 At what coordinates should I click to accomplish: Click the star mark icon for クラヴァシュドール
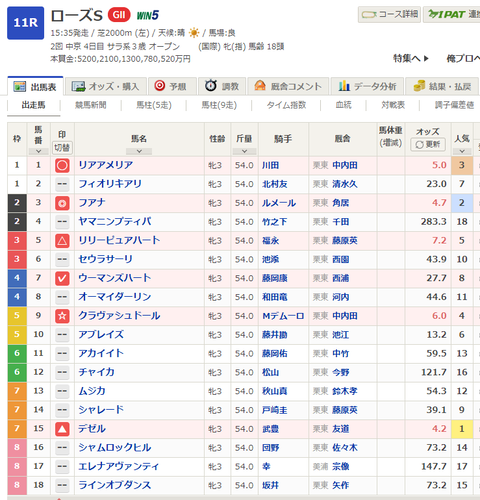[x=62, y=316]
